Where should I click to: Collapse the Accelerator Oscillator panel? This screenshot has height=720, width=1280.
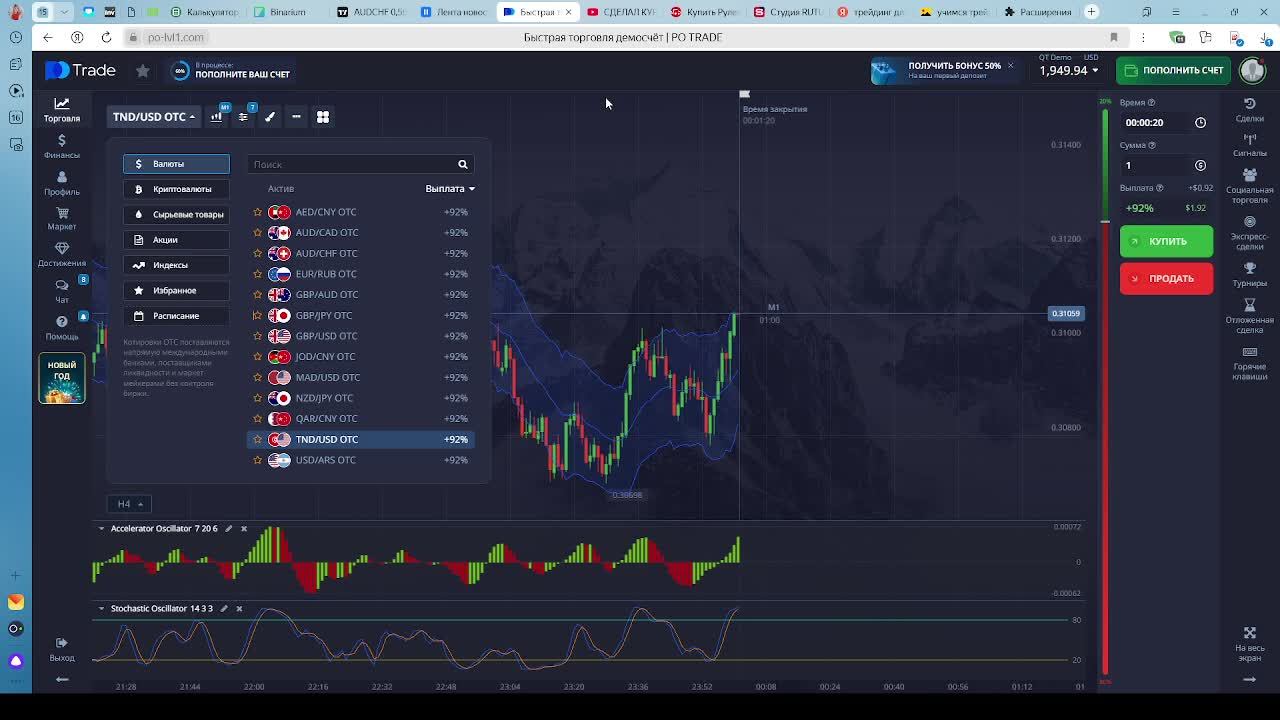[101, 529]
